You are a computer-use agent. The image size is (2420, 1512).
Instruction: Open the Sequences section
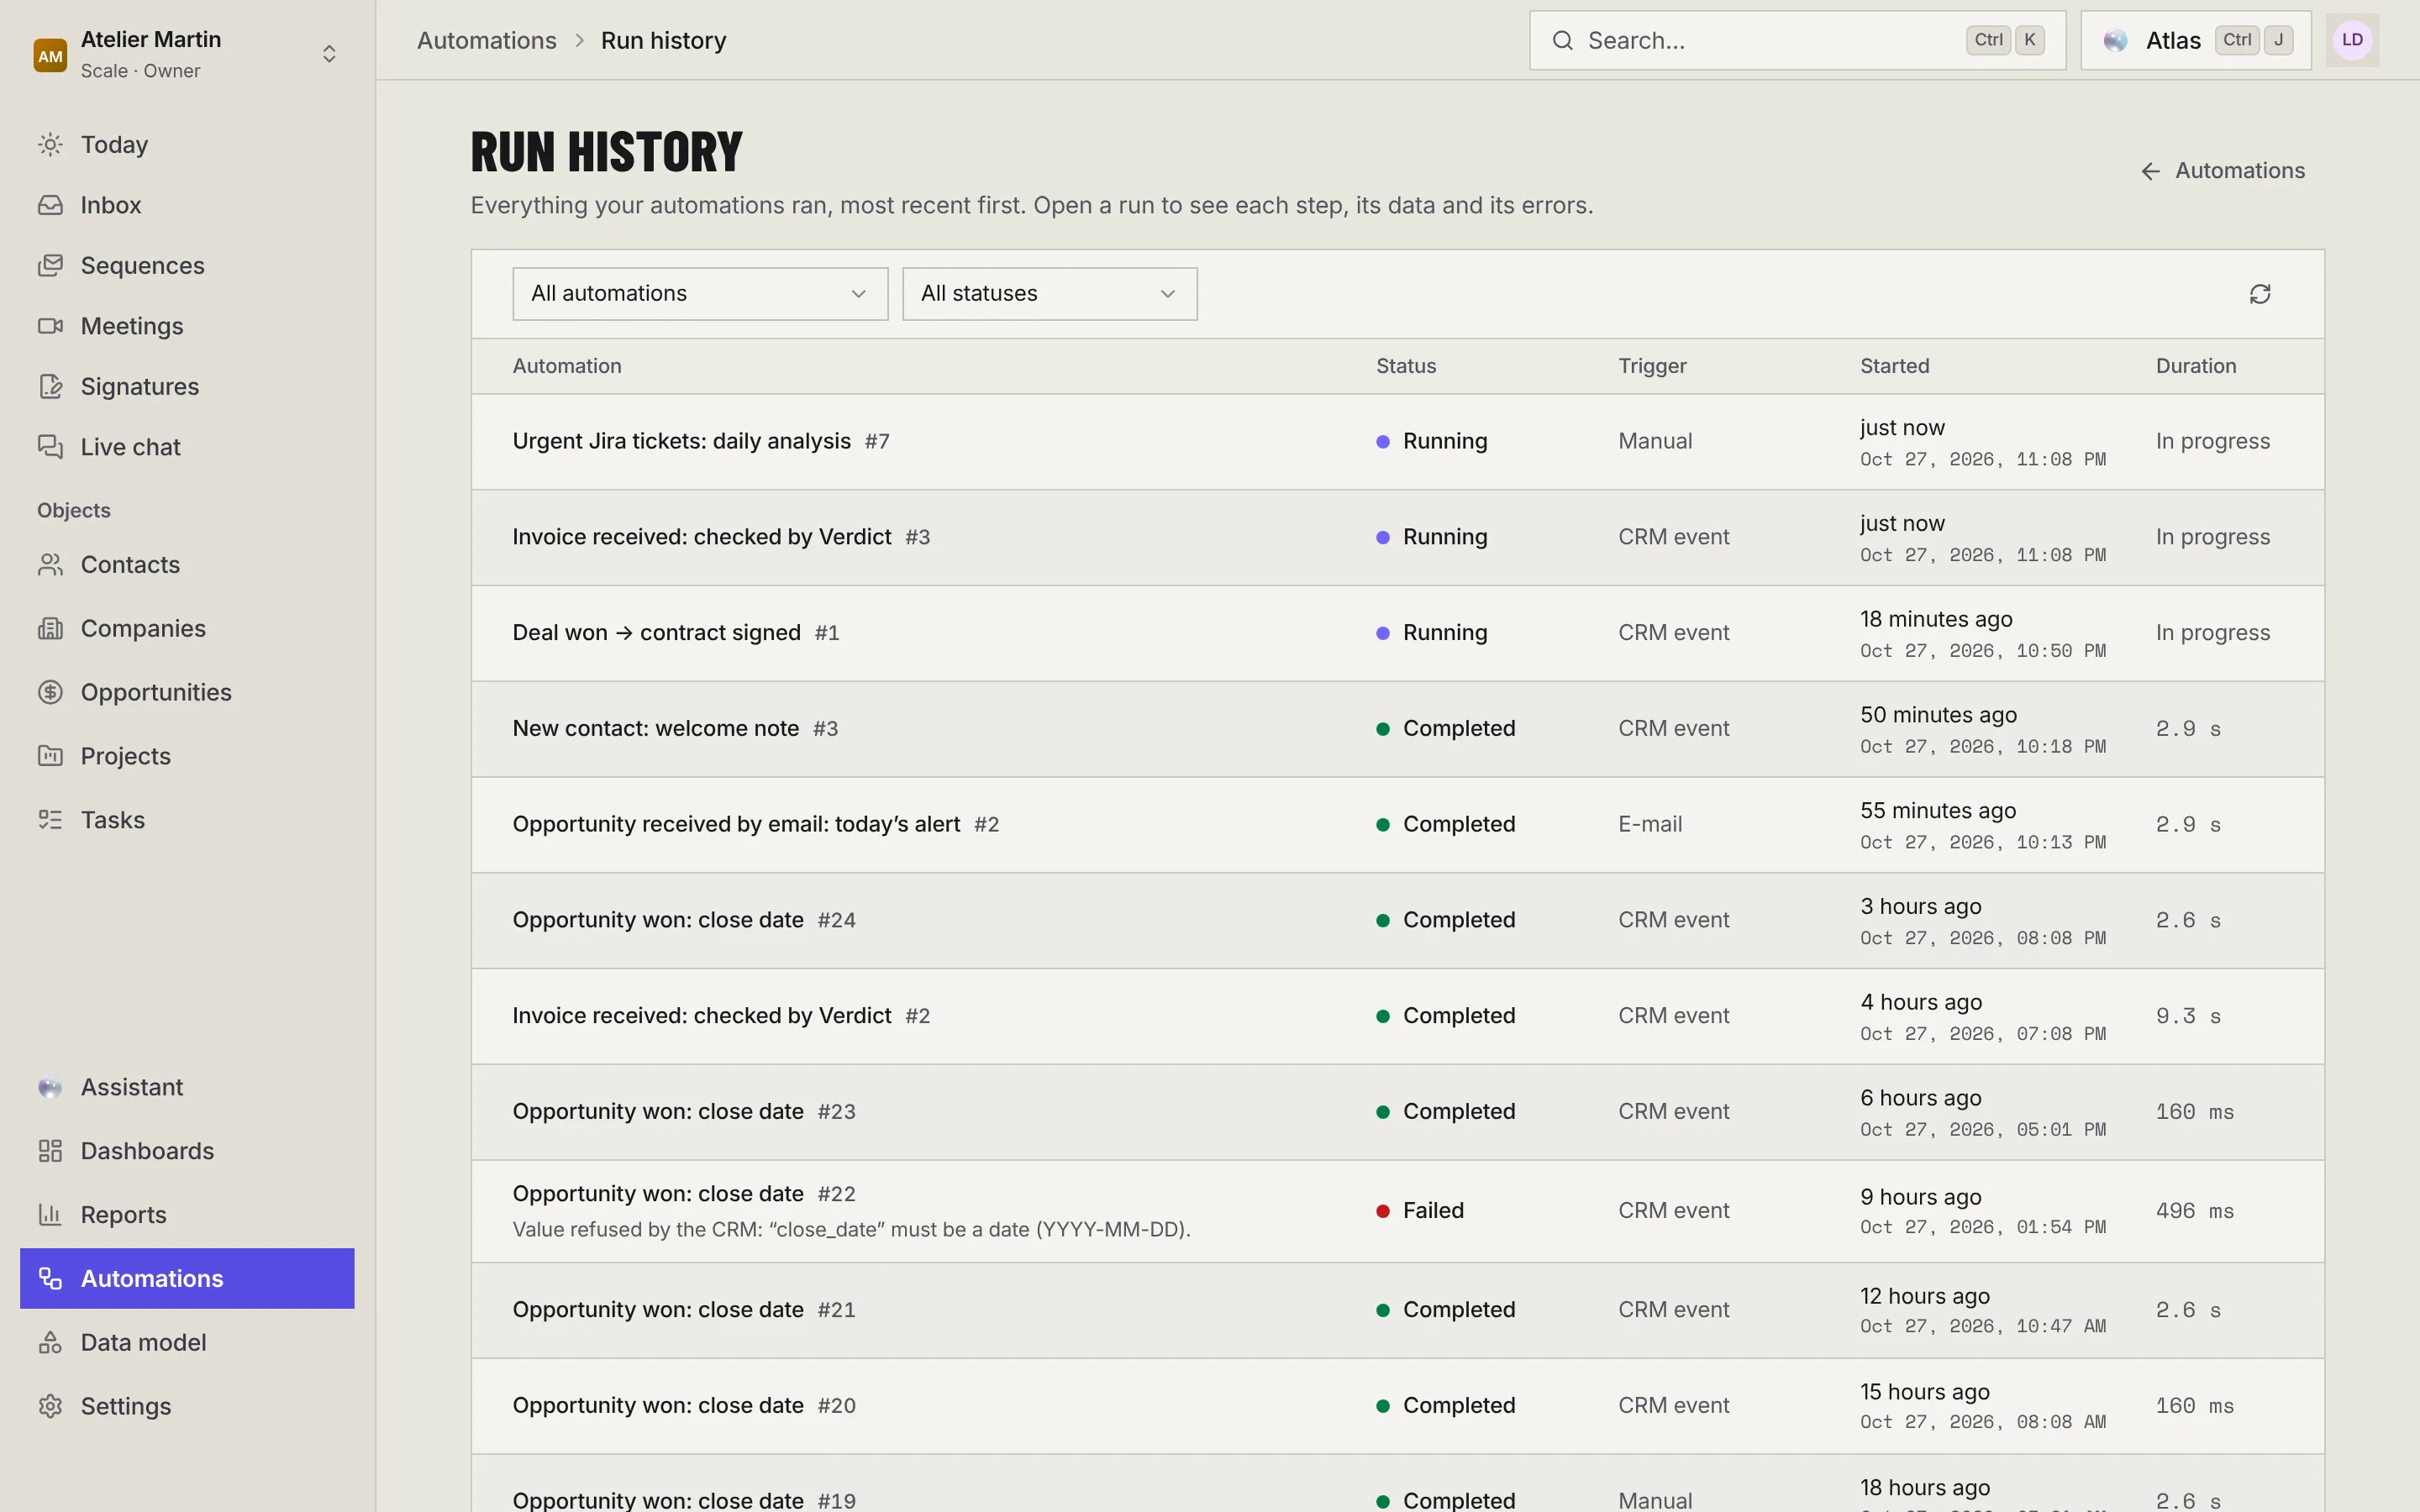(187, 265)
